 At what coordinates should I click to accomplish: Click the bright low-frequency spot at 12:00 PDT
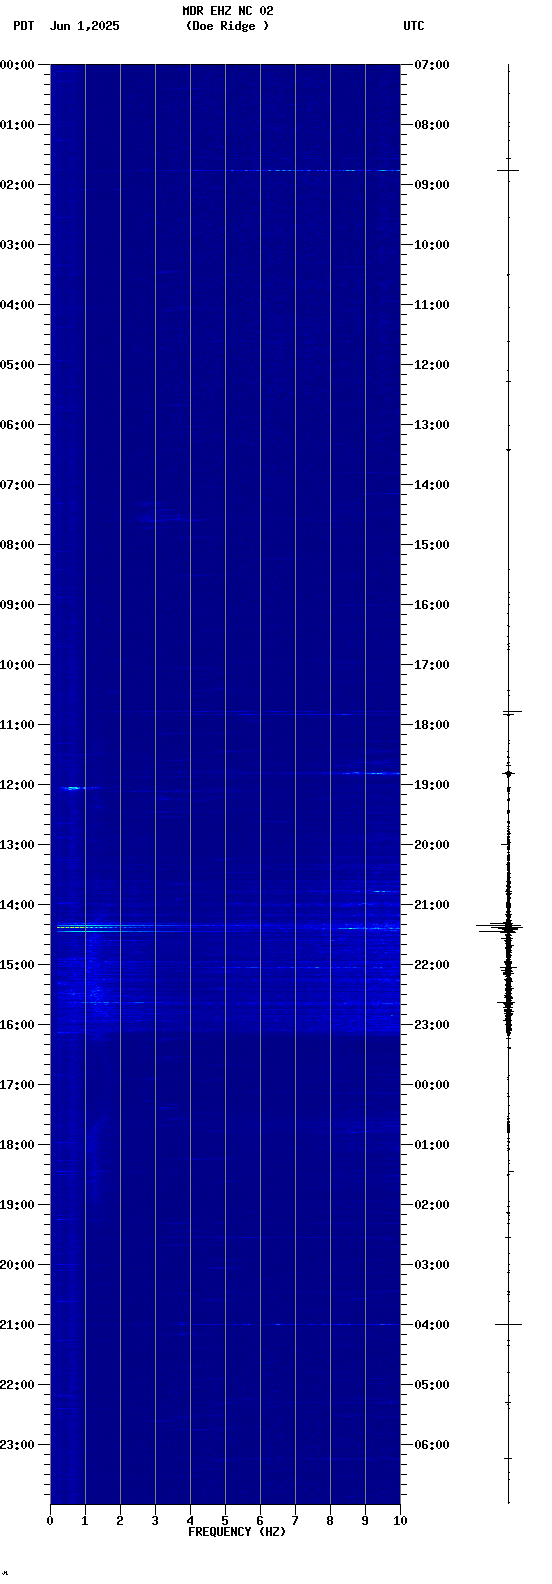[x=74, y=788]
